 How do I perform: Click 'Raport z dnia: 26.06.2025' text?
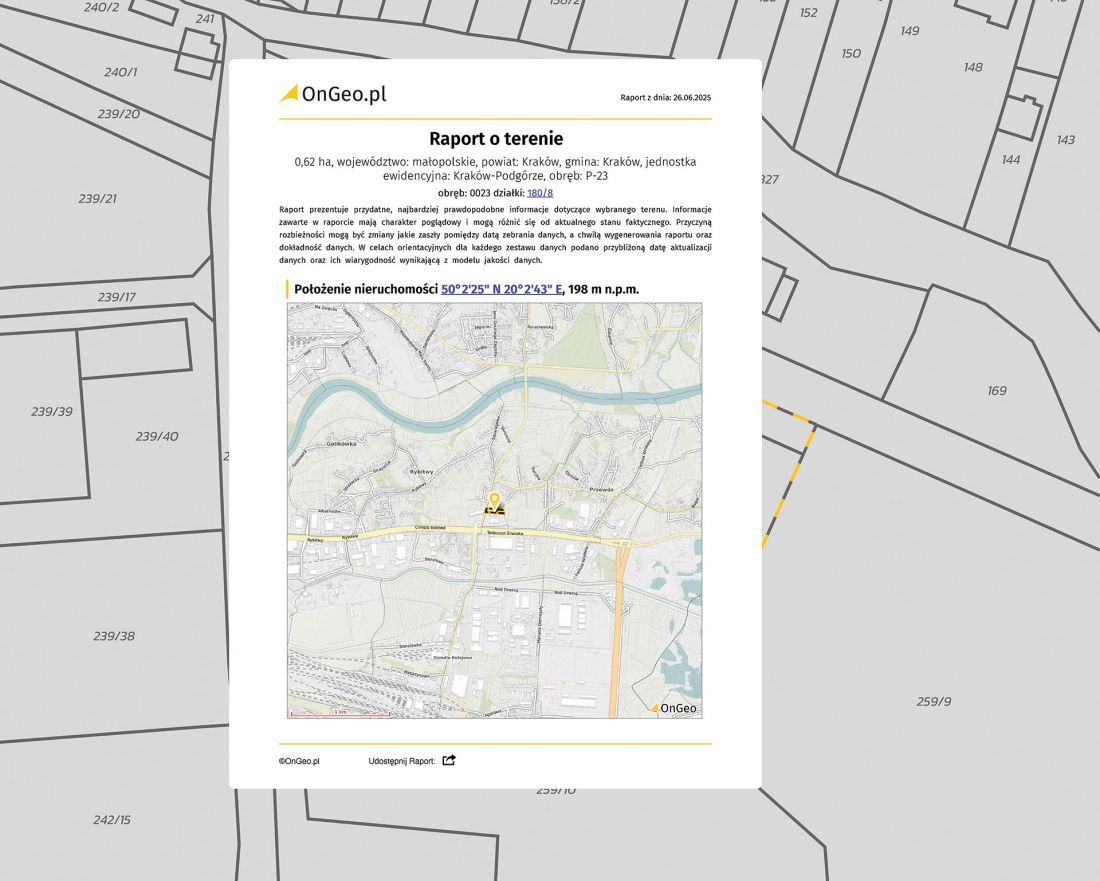click(x=666, y=97)
